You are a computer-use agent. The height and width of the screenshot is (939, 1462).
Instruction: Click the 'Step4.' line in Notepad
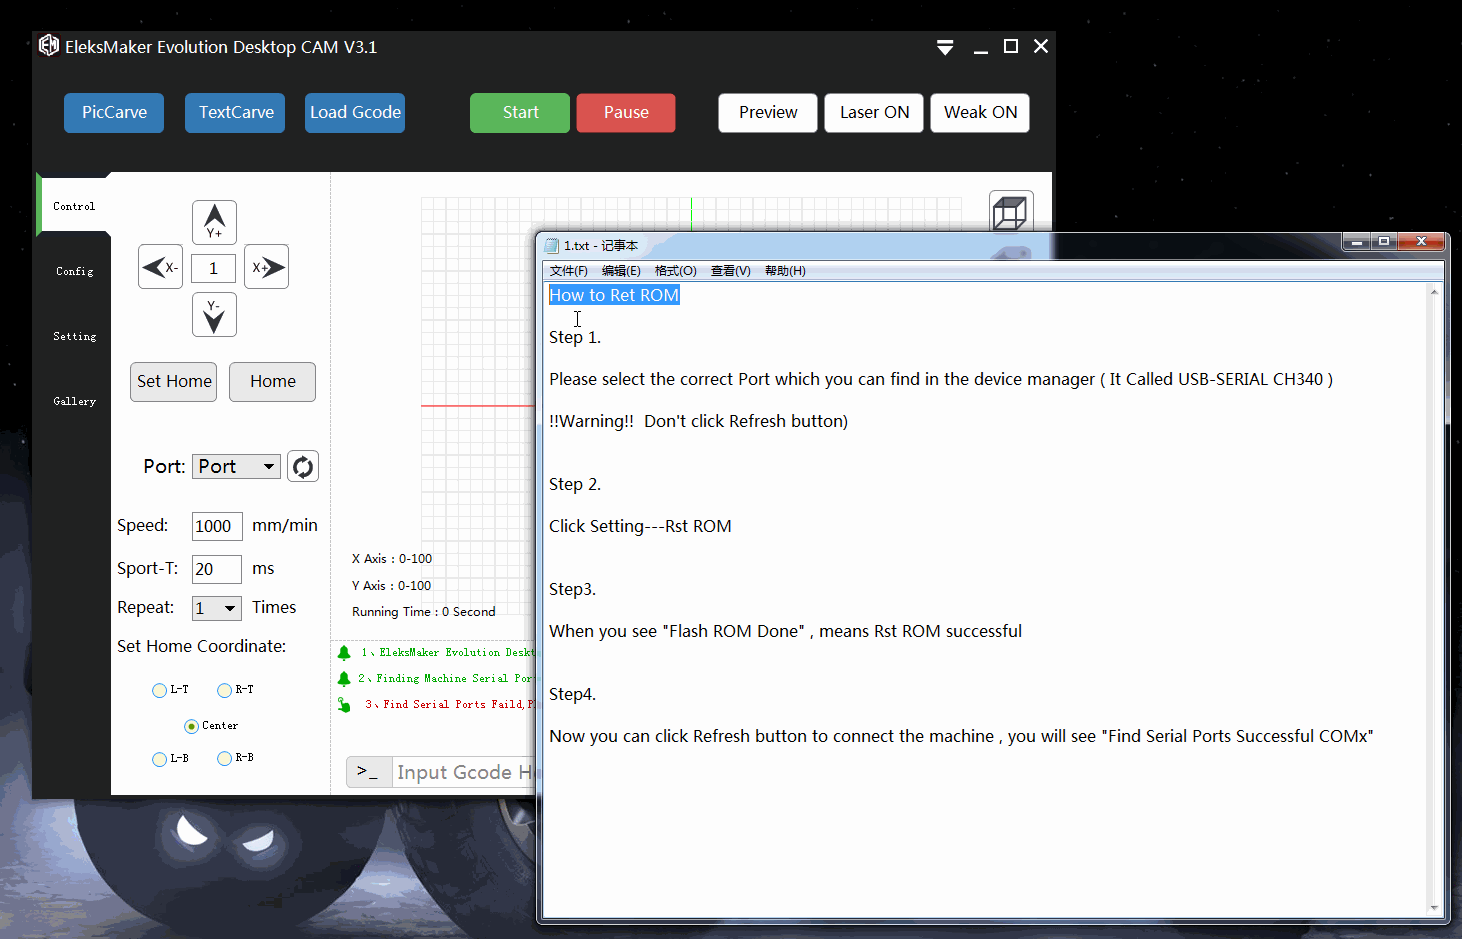(572, 694)
